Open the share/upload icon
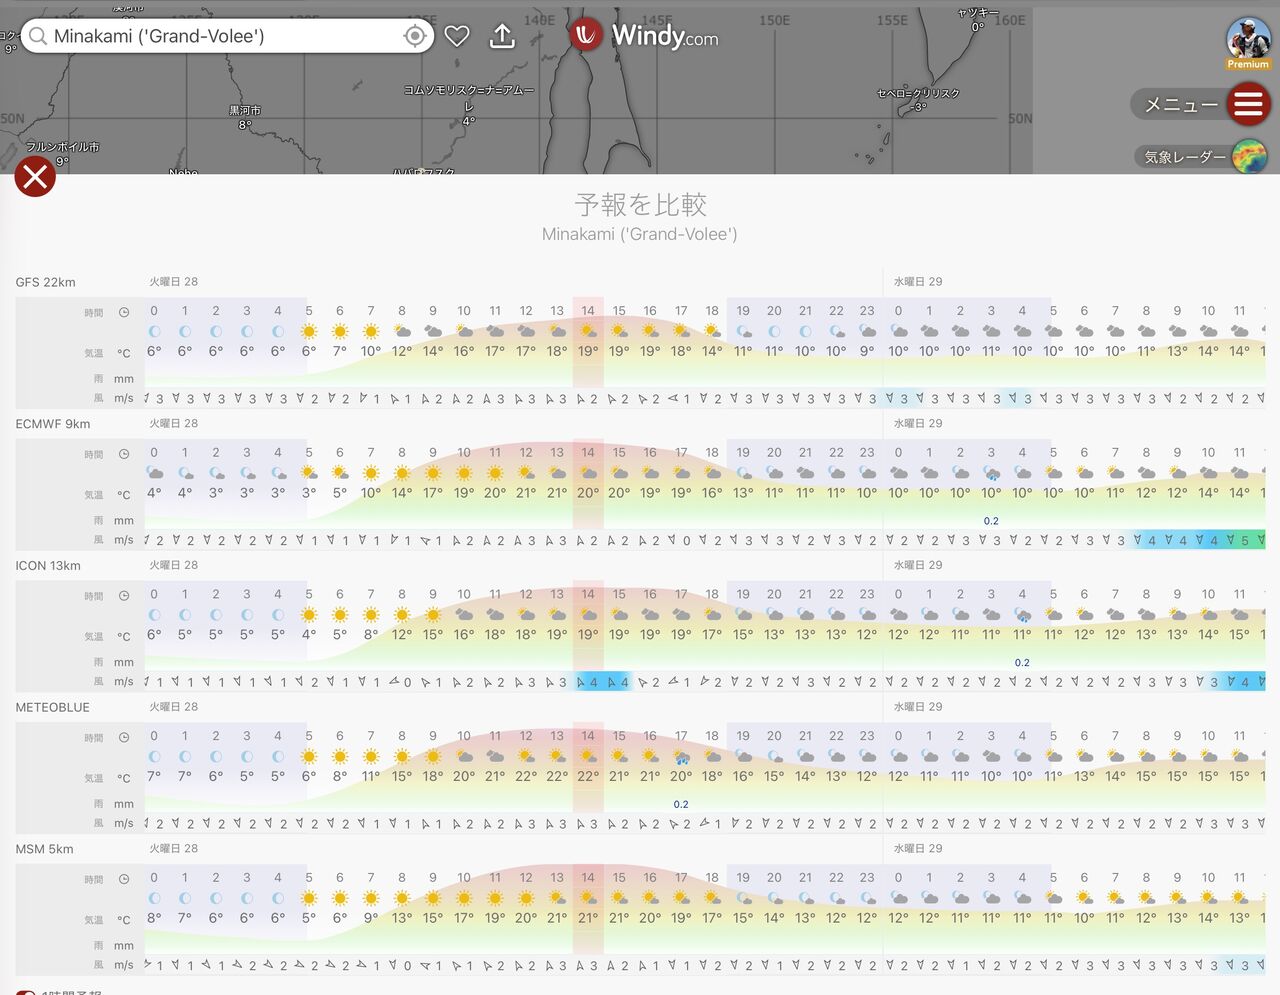Viewport: 1280px width, 995px height. pos(502,36)
